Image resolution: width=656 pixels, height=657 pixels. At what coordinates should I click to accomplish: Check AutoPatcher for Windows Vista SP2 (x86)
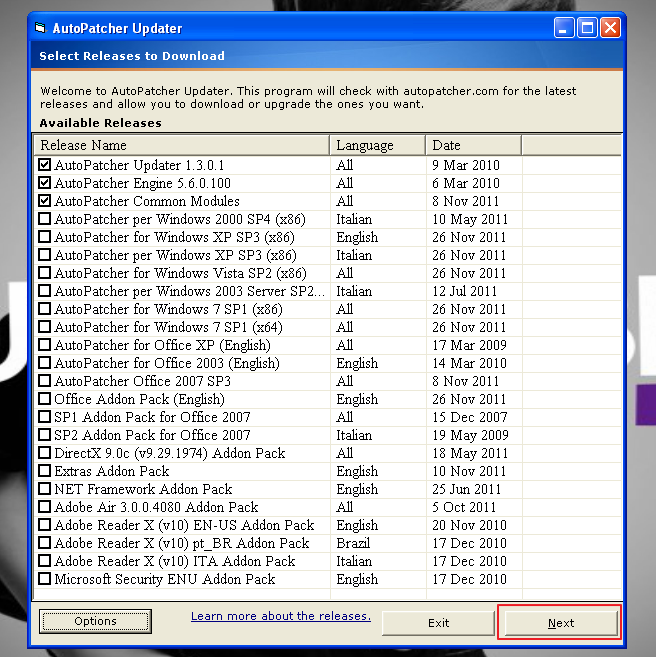point(44,273)
